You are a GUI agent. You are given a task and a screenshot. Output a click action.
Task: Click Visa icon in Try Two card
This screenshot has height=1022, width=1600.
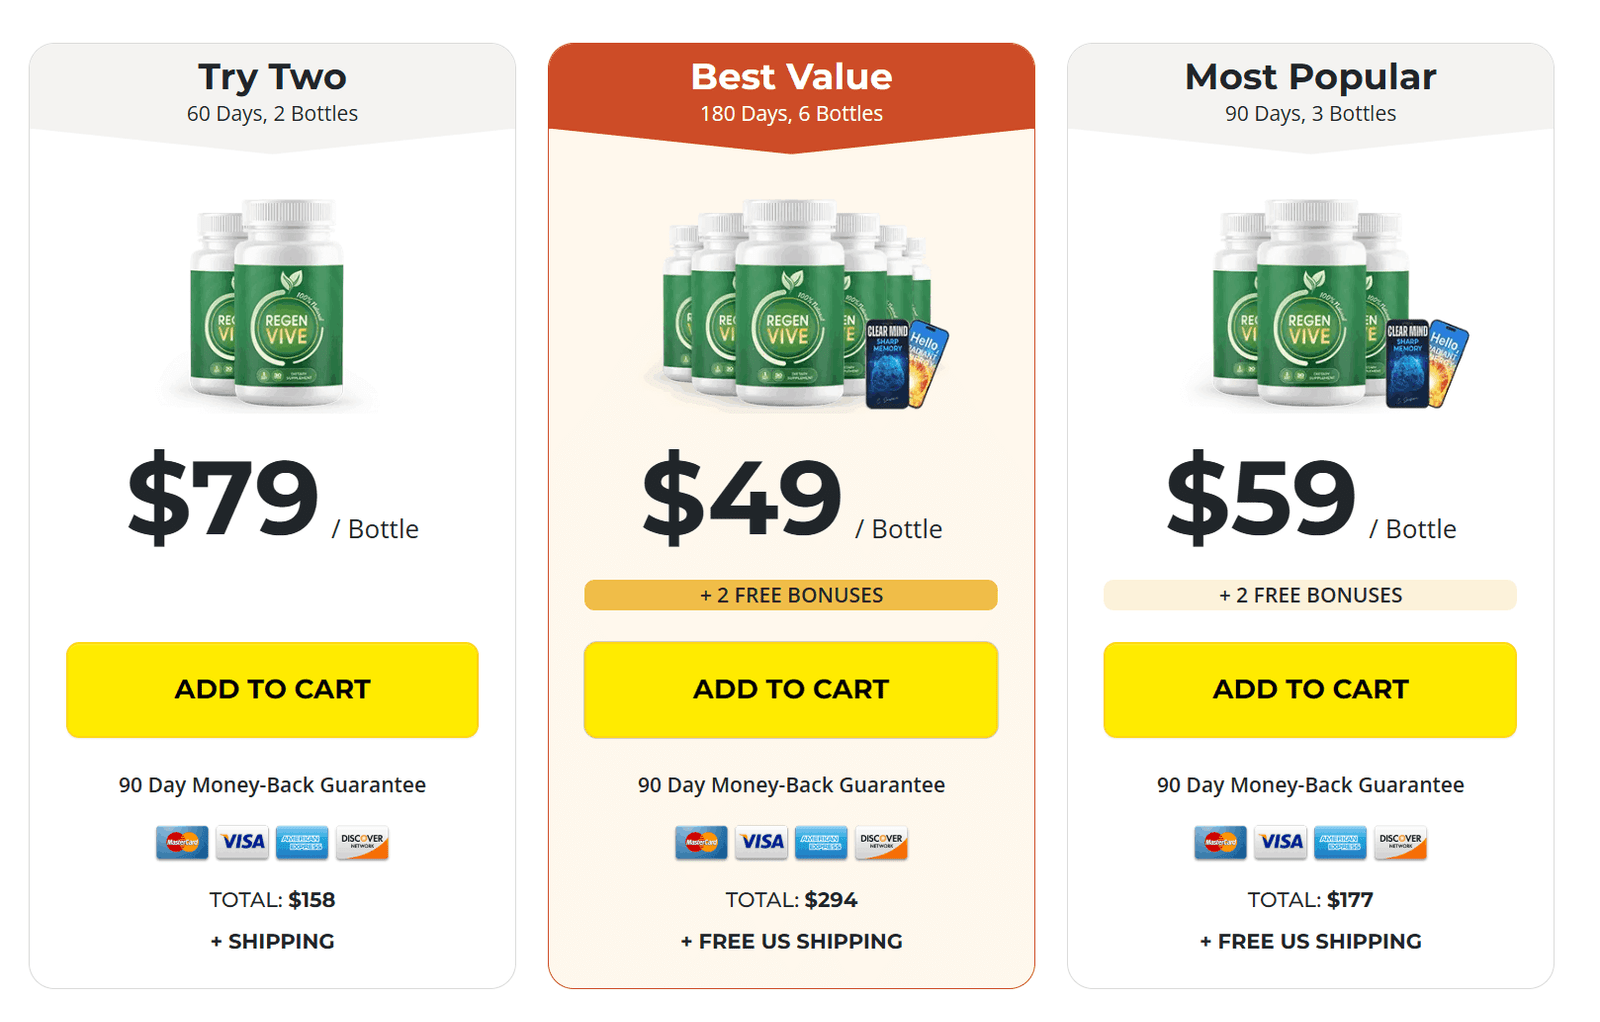242,843
